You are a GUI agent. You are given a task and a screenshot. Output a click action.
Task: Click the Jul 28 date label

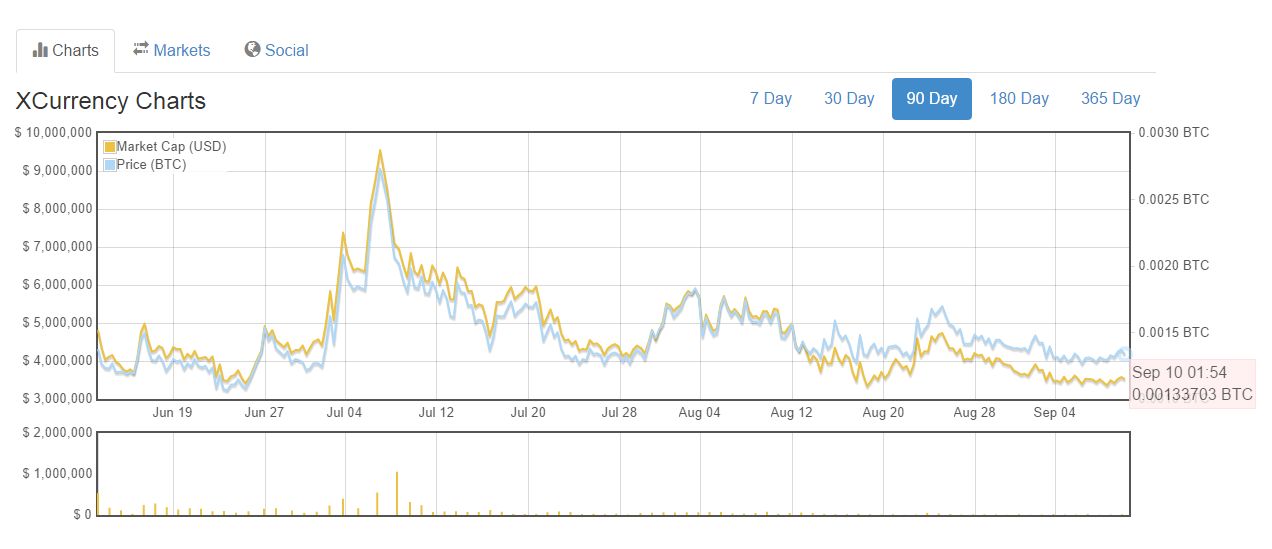point(620,412)
